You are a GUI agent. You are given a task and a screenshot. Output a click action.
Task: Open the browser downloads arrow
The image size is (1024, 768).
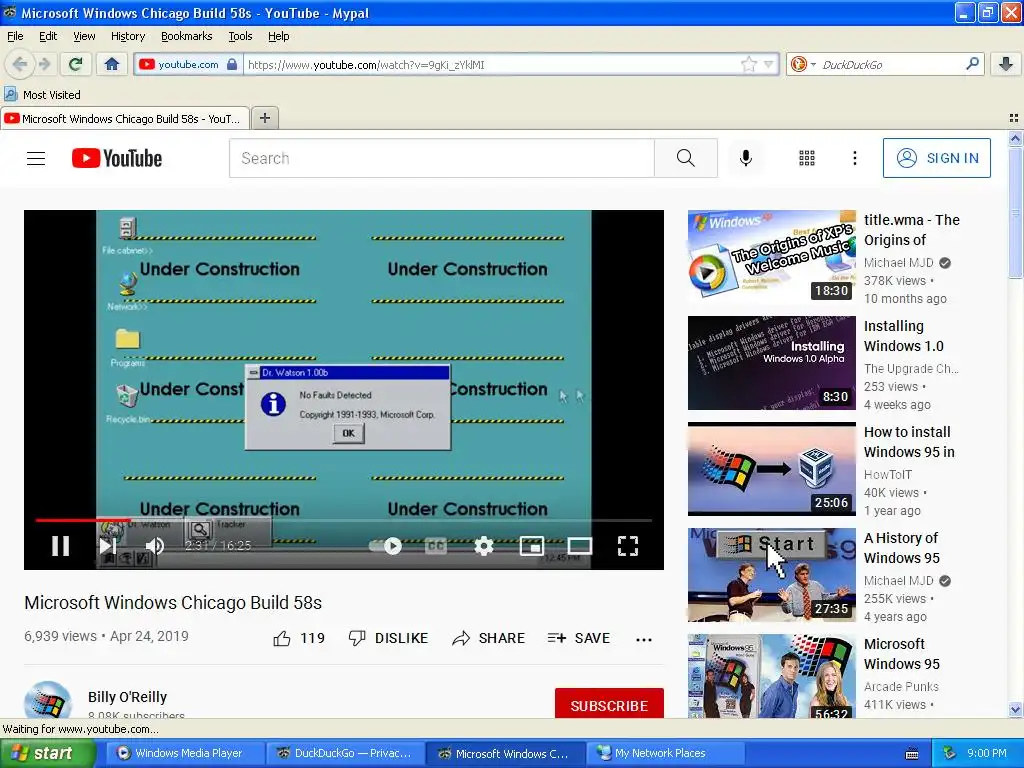click(1006, 64)
